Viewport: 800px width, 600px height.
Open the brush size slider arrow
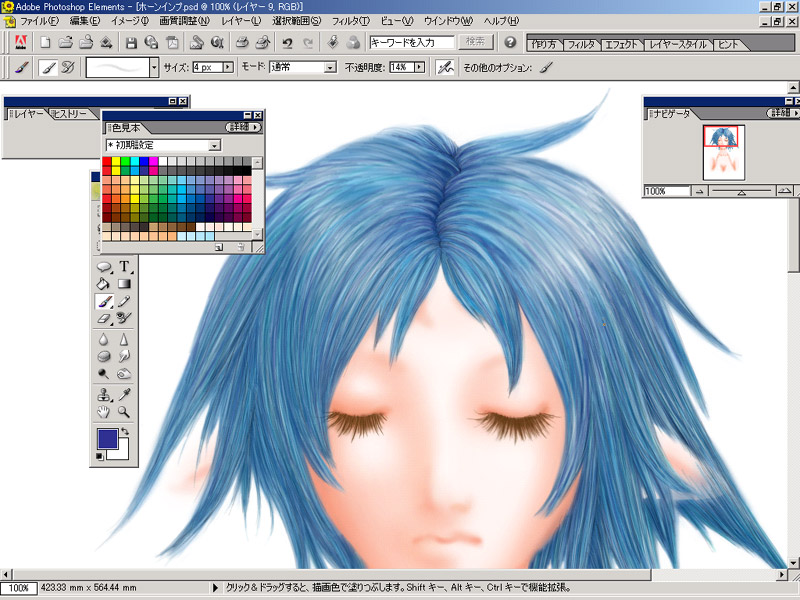(x=228, y=67)
